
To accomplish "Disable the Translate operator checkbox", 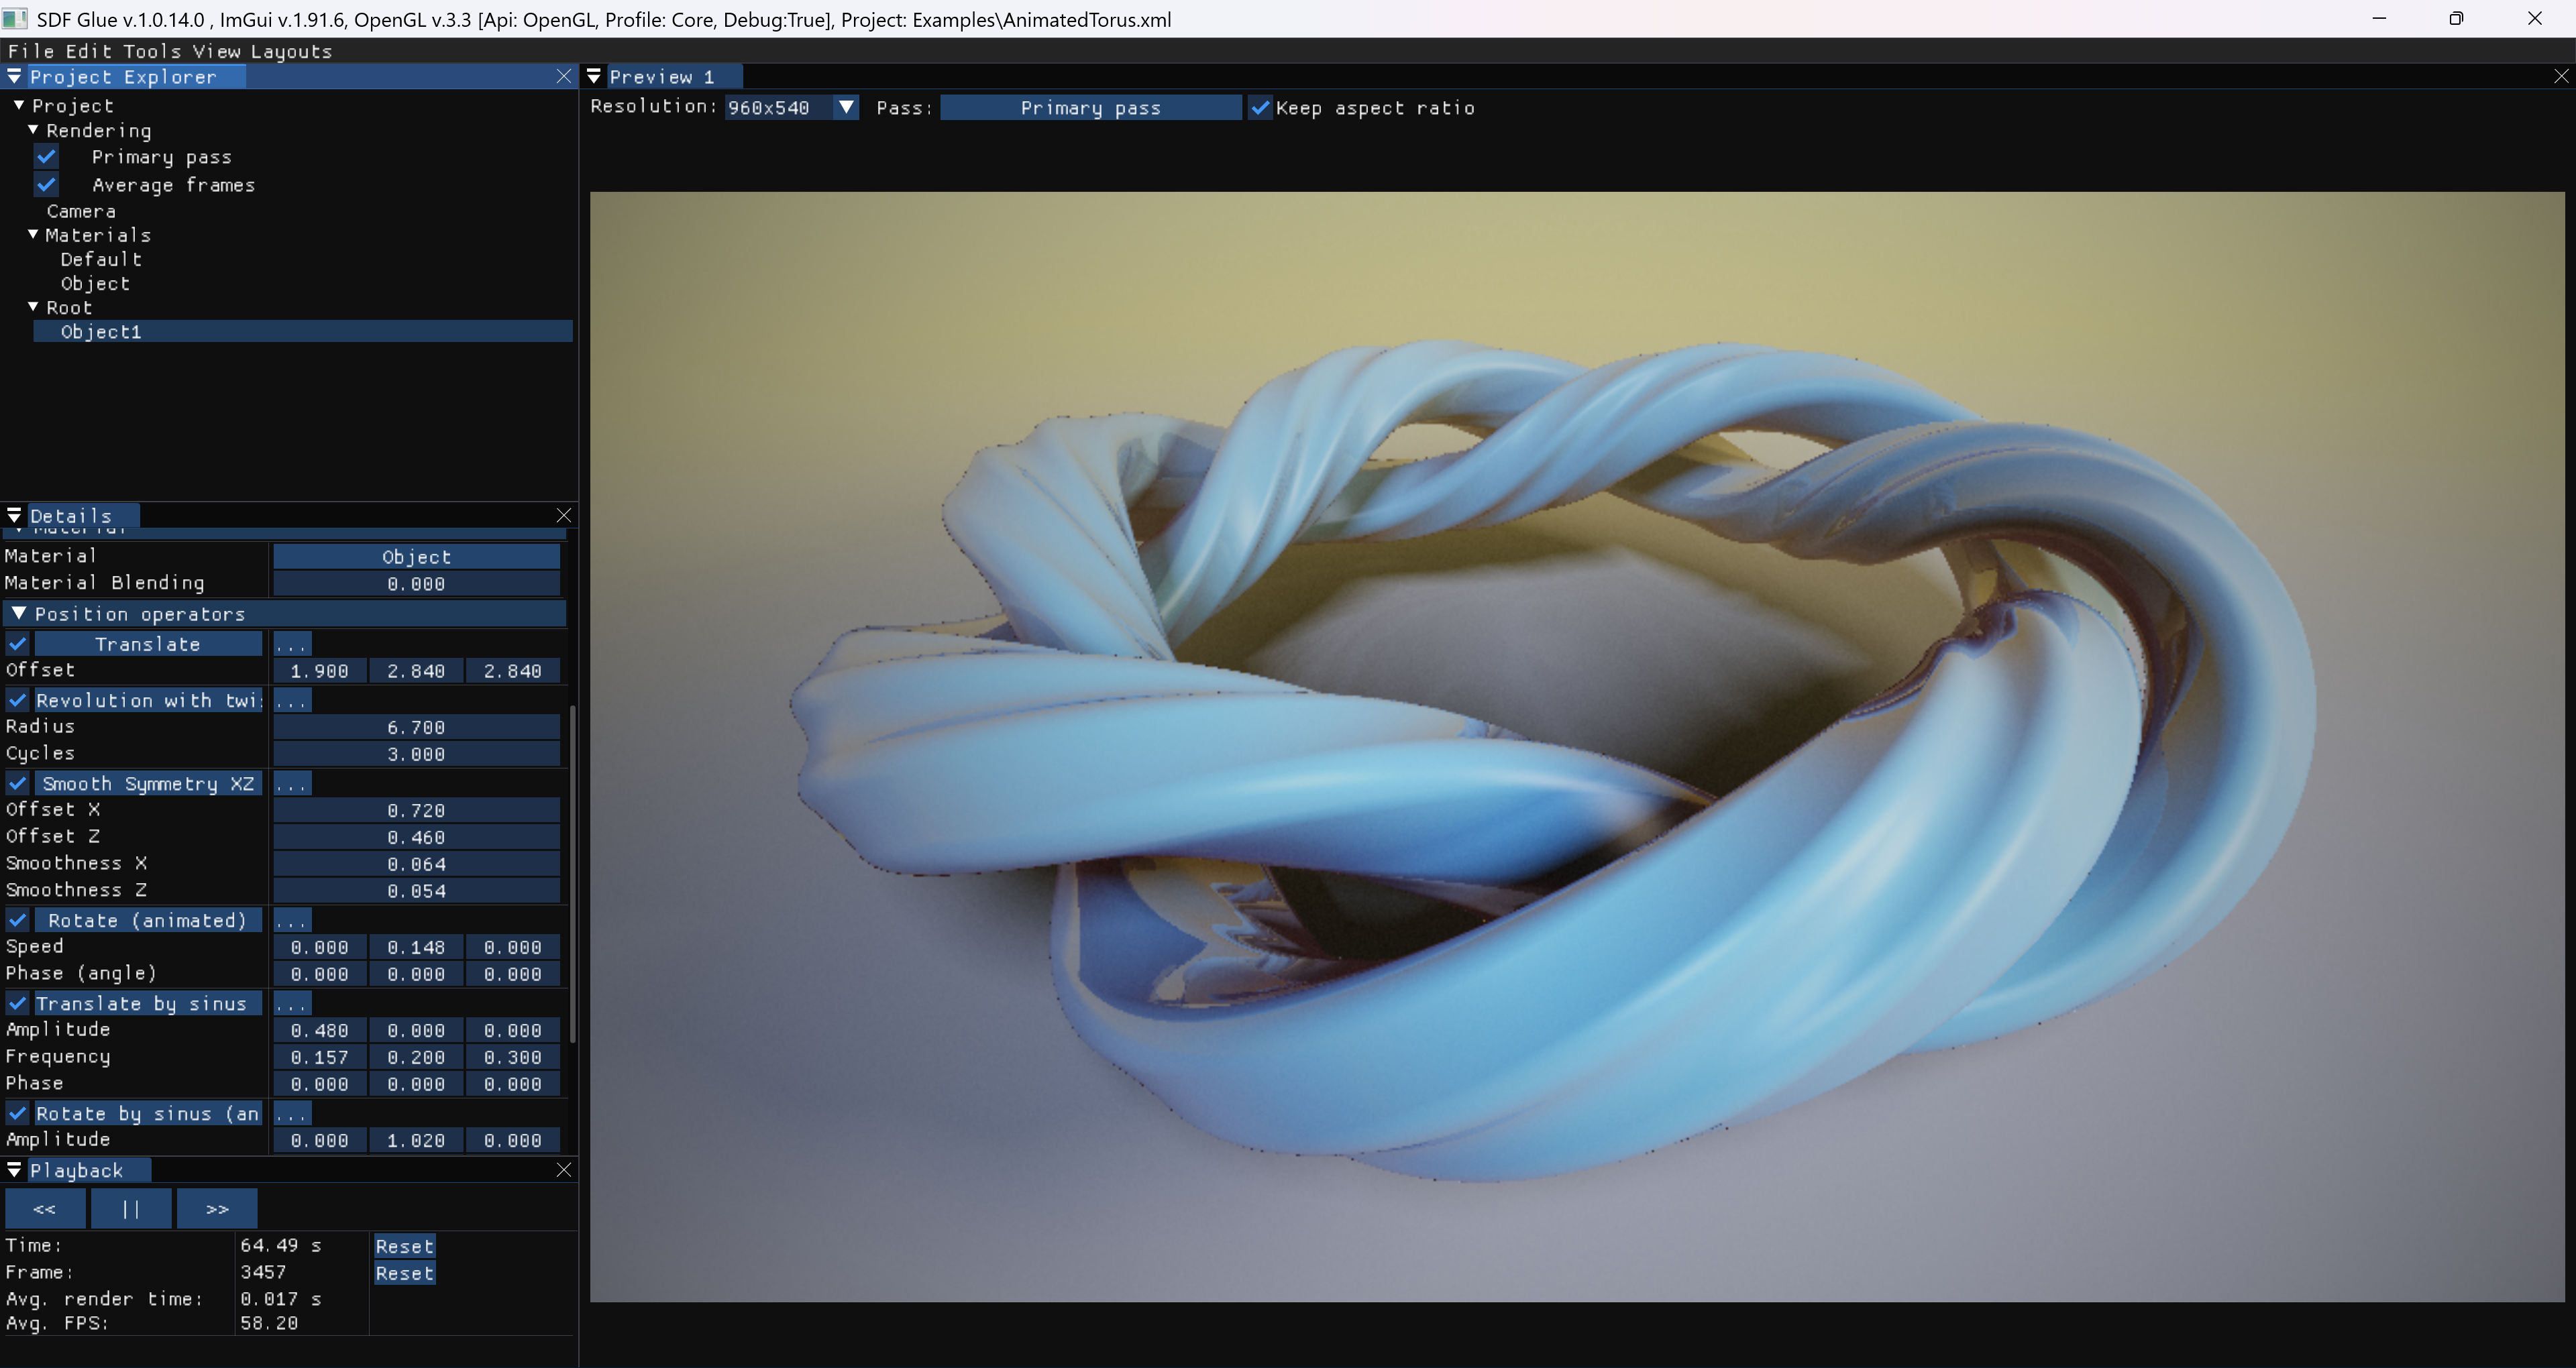I will (x=18, y=644).
